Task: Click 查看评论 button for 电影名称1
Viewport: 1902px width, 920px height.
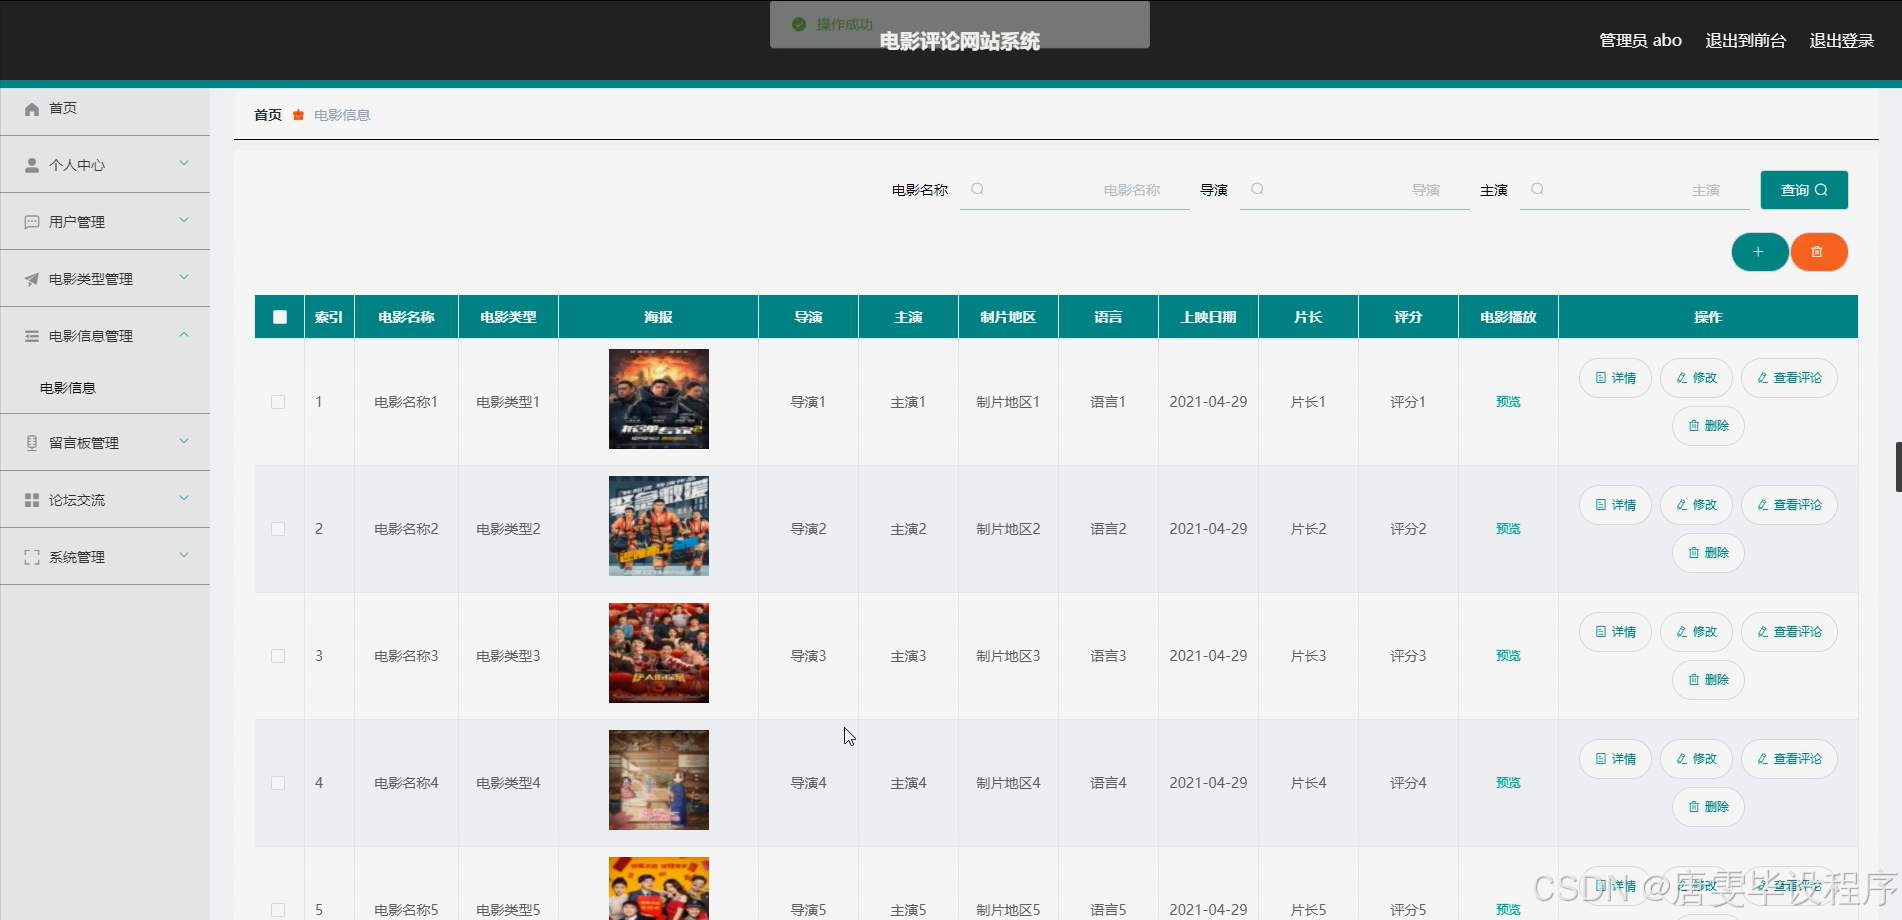Action: point(1789,378)
